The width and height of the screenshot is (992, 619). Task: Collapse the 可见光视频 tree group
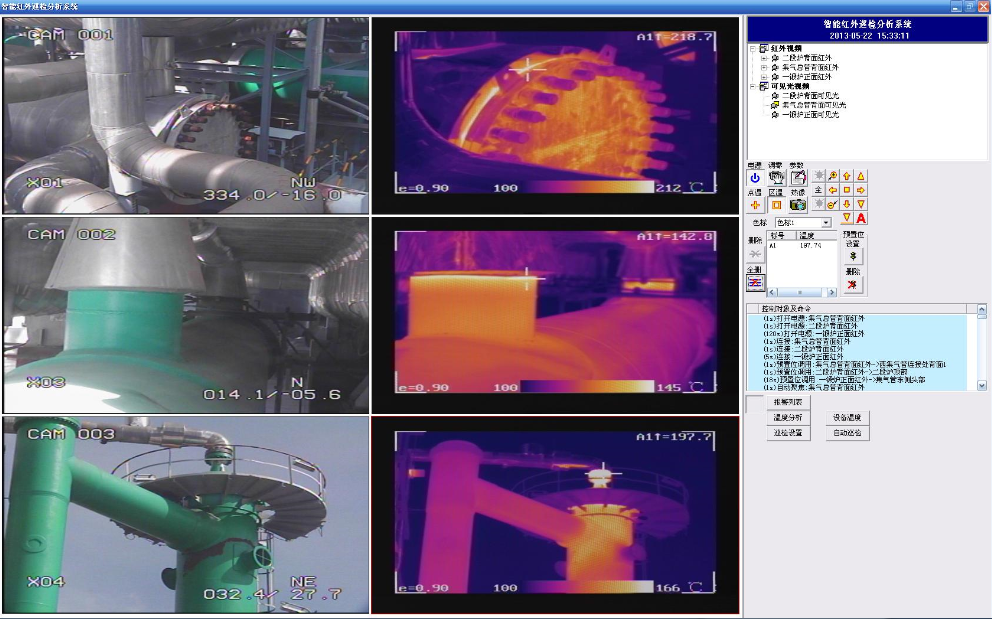(752, 86)
